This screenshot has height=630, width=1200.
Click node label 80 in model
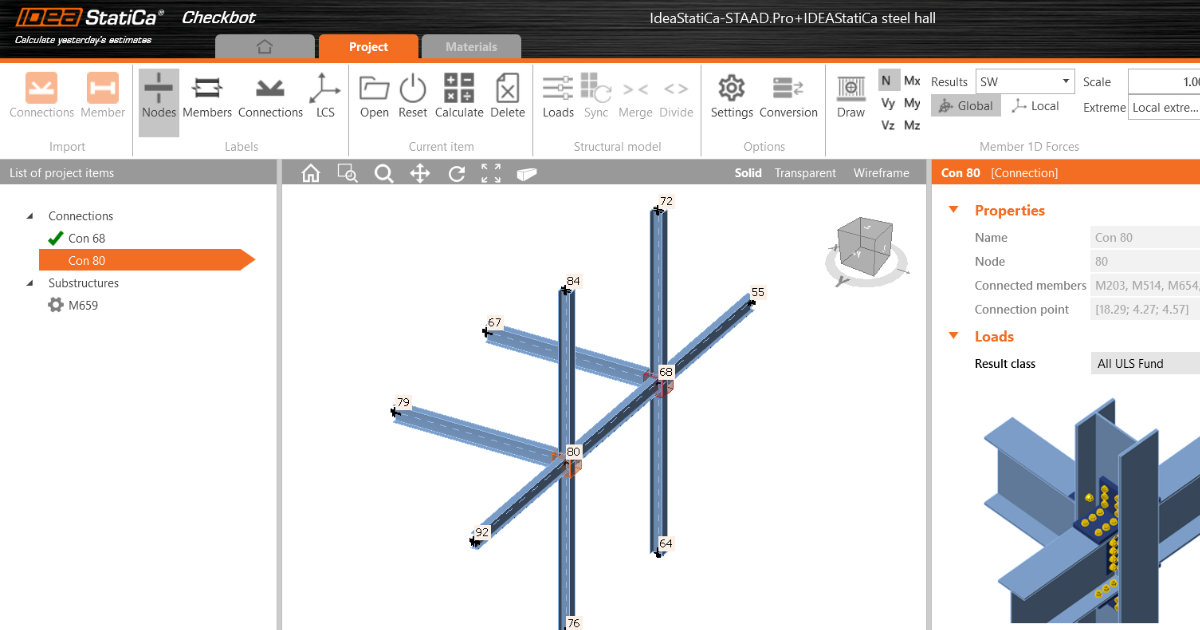[x=573, y=452]
